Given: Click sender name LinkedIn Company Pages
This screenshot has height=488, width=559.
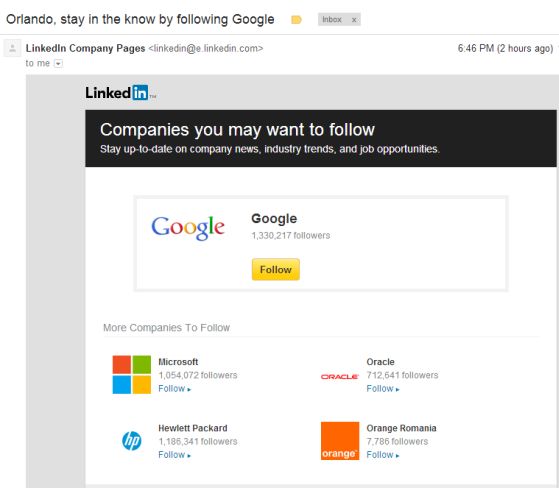Looking at the screenshot, I should point(86,48).
